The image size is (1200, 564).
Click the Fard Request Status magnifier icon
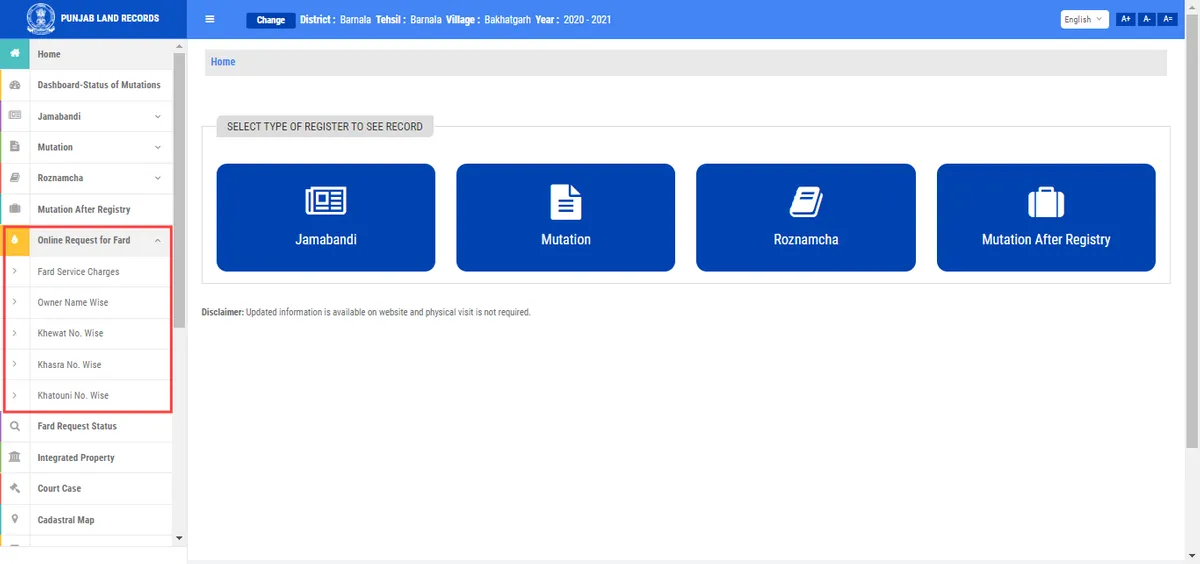coord(14,426)
